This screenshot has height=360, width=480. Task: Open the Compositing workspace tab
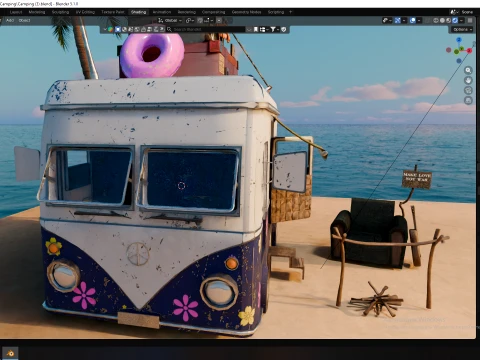tap(213, 12)
